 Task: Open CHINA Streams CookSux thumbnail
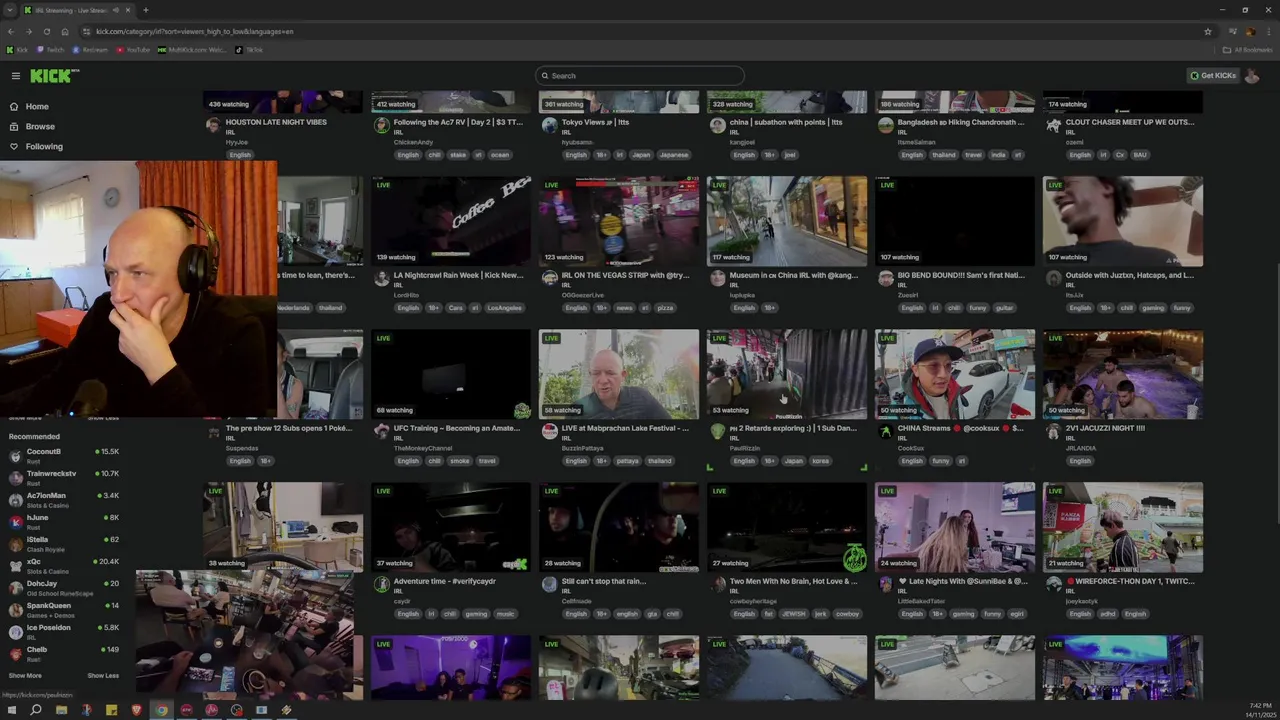955,374
